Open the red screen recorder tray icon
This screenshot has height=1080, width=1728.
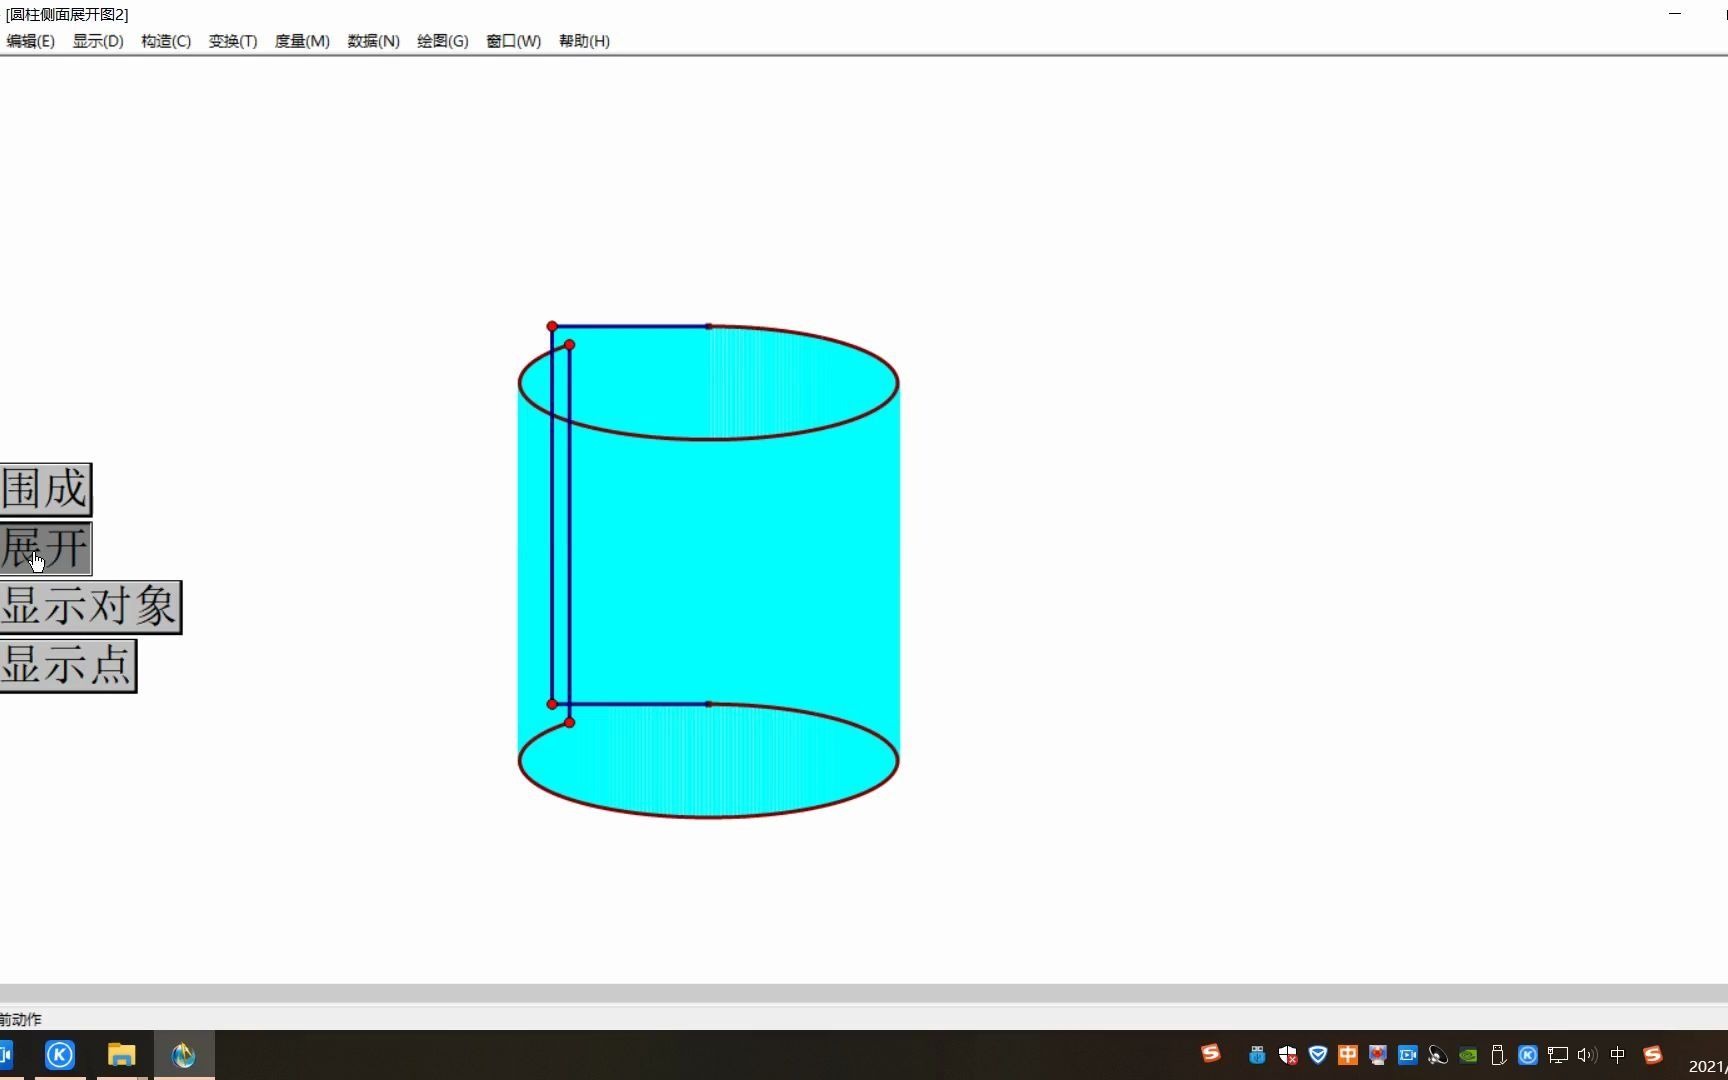point(1378,1055)
